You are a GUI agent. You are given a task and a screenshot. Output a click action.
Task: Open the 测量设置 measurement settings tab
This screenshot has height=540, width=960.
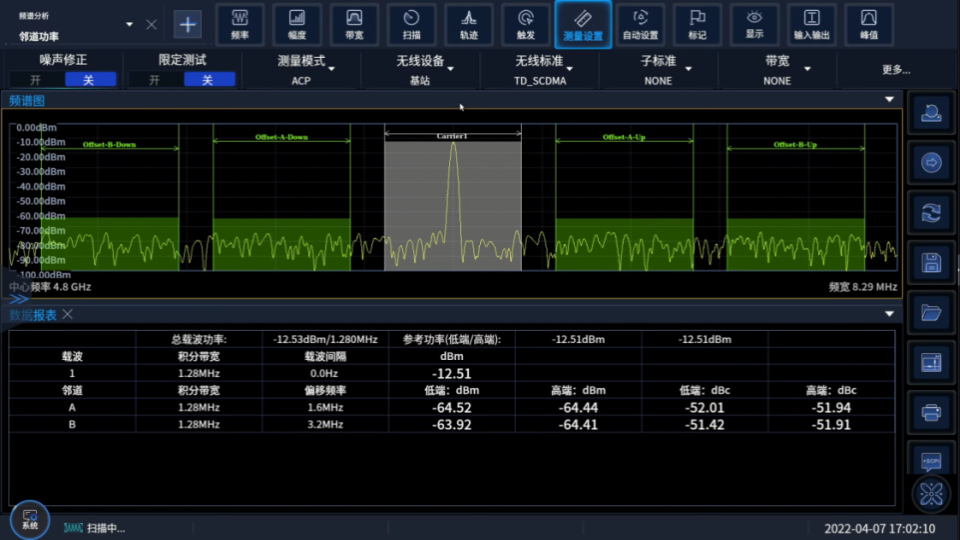tap(583, 24)
